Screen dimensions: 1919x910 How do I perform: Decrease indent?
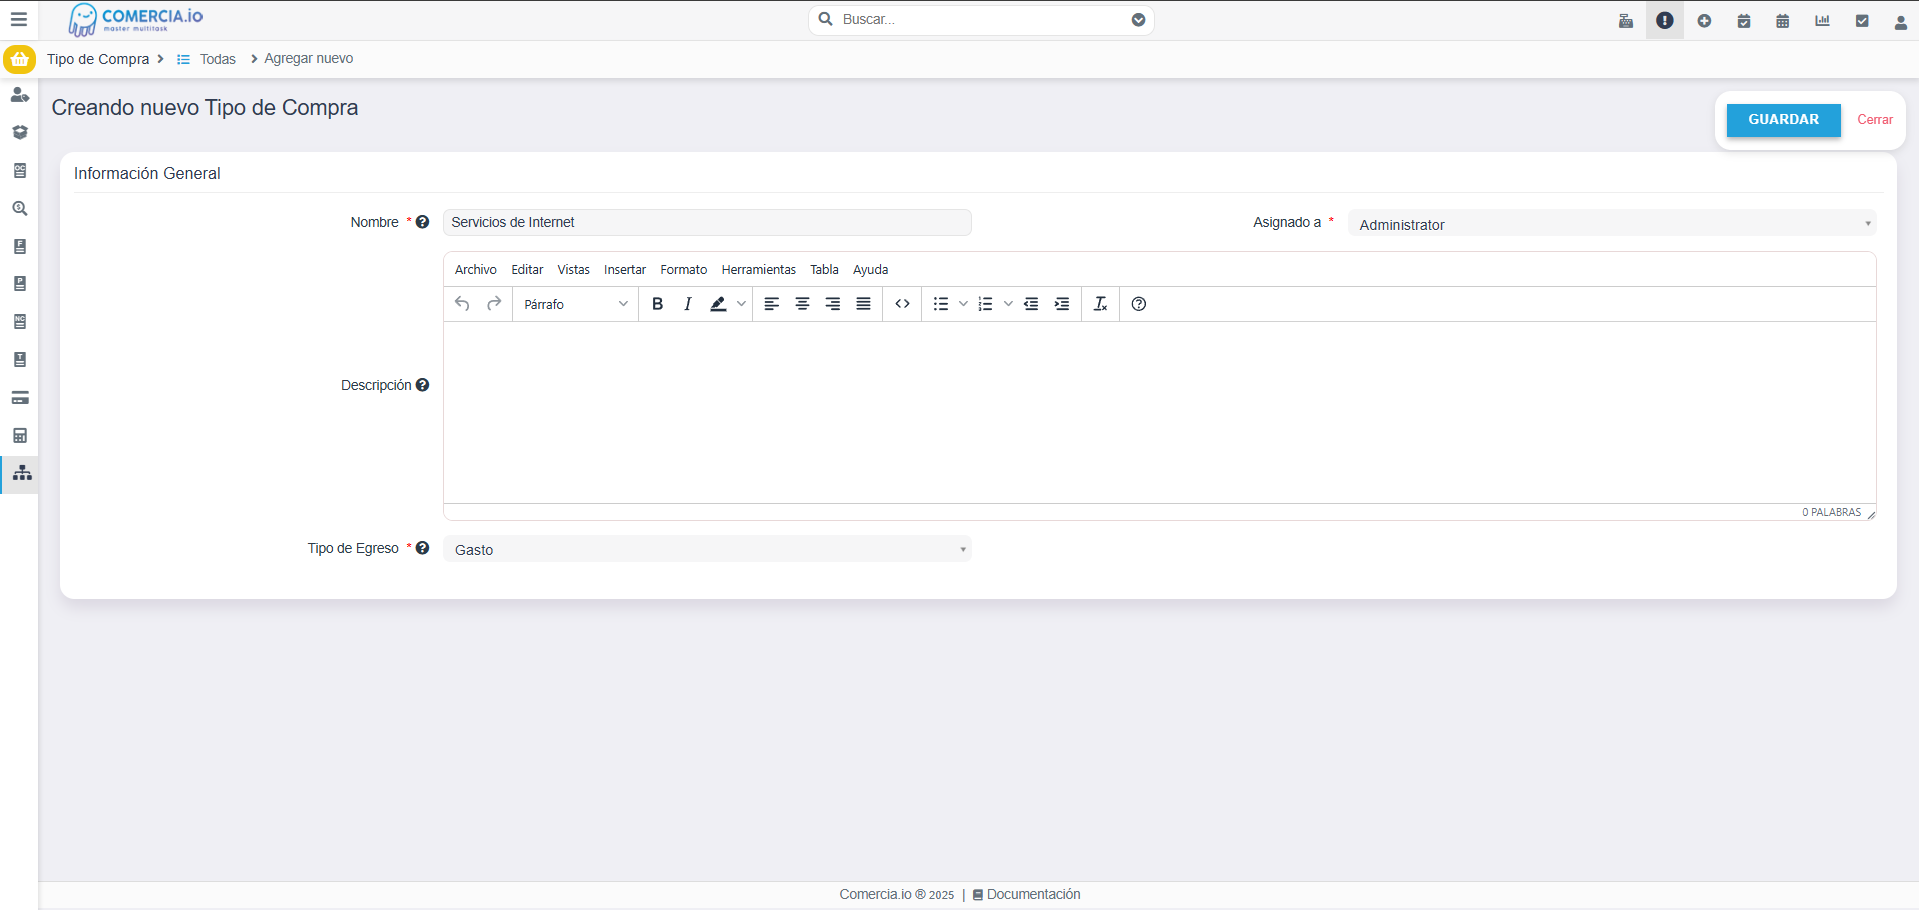[x=1031, y=304]
